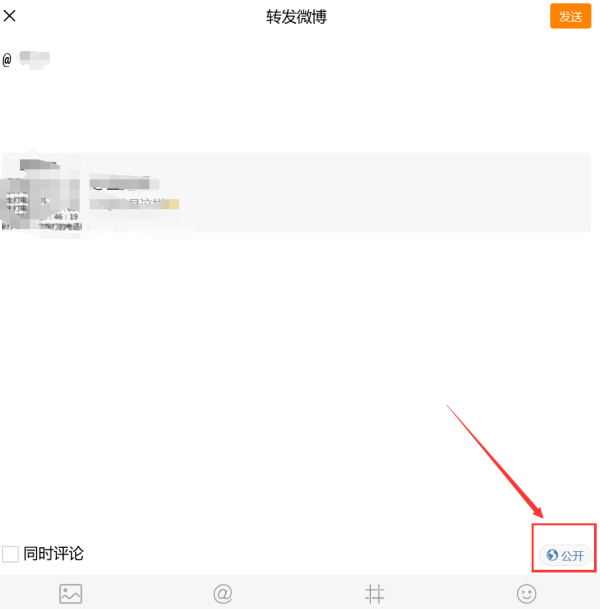Expand the 公开 visibility selector
The height and width of the screenshot is (609, 600).
tap(565, 555)
